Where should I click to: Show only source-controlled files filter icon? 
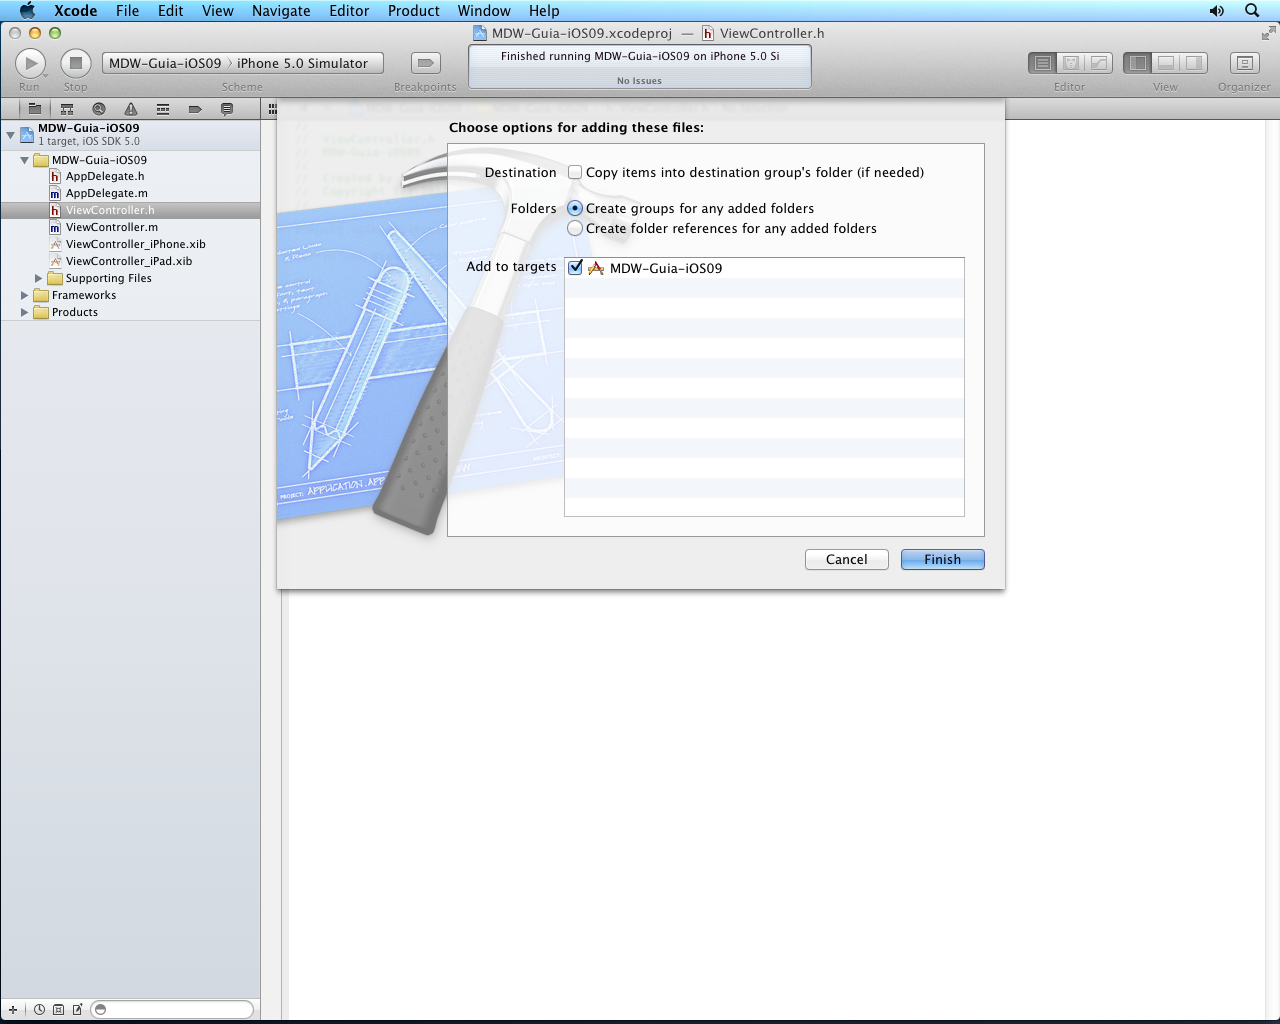pyautogui.click(x=58, y=1010)
